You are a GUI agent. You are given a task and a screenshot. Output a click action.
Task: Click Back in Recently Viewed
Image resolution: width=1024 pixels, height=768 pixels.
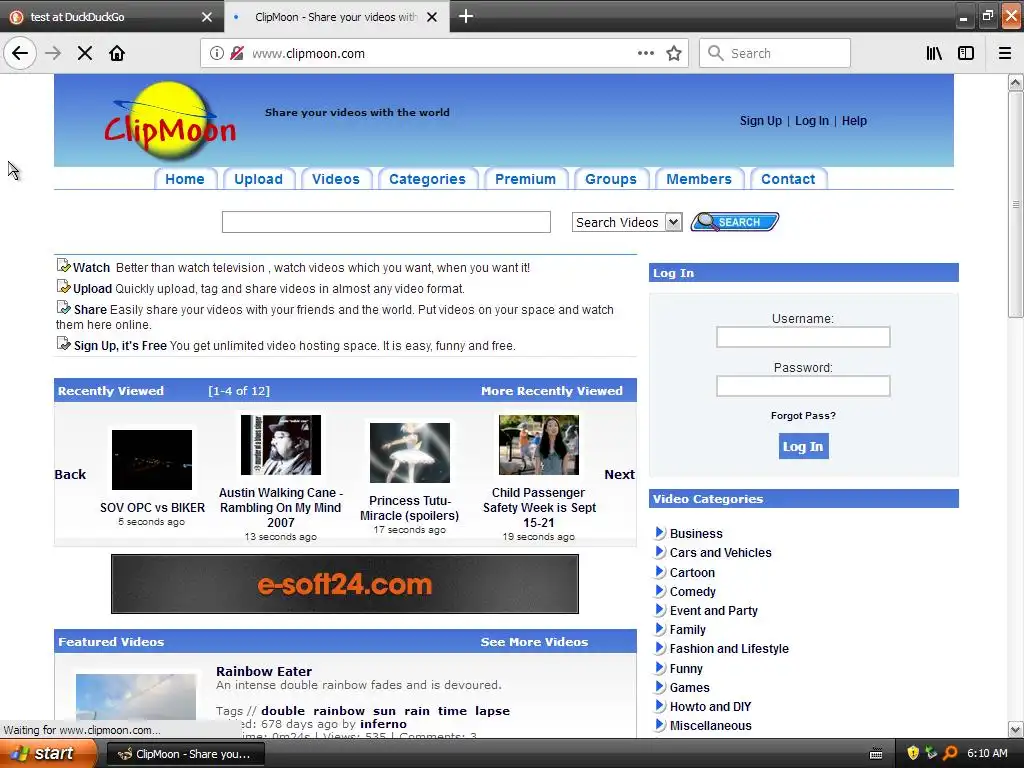tap(70, 474)
